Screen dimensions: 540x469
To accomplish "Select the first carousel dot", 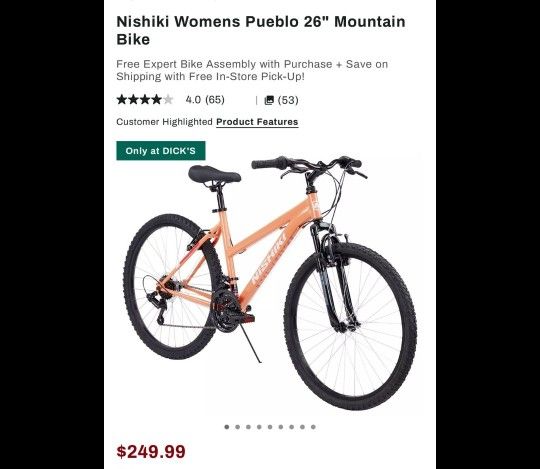I will coord(227,427).
